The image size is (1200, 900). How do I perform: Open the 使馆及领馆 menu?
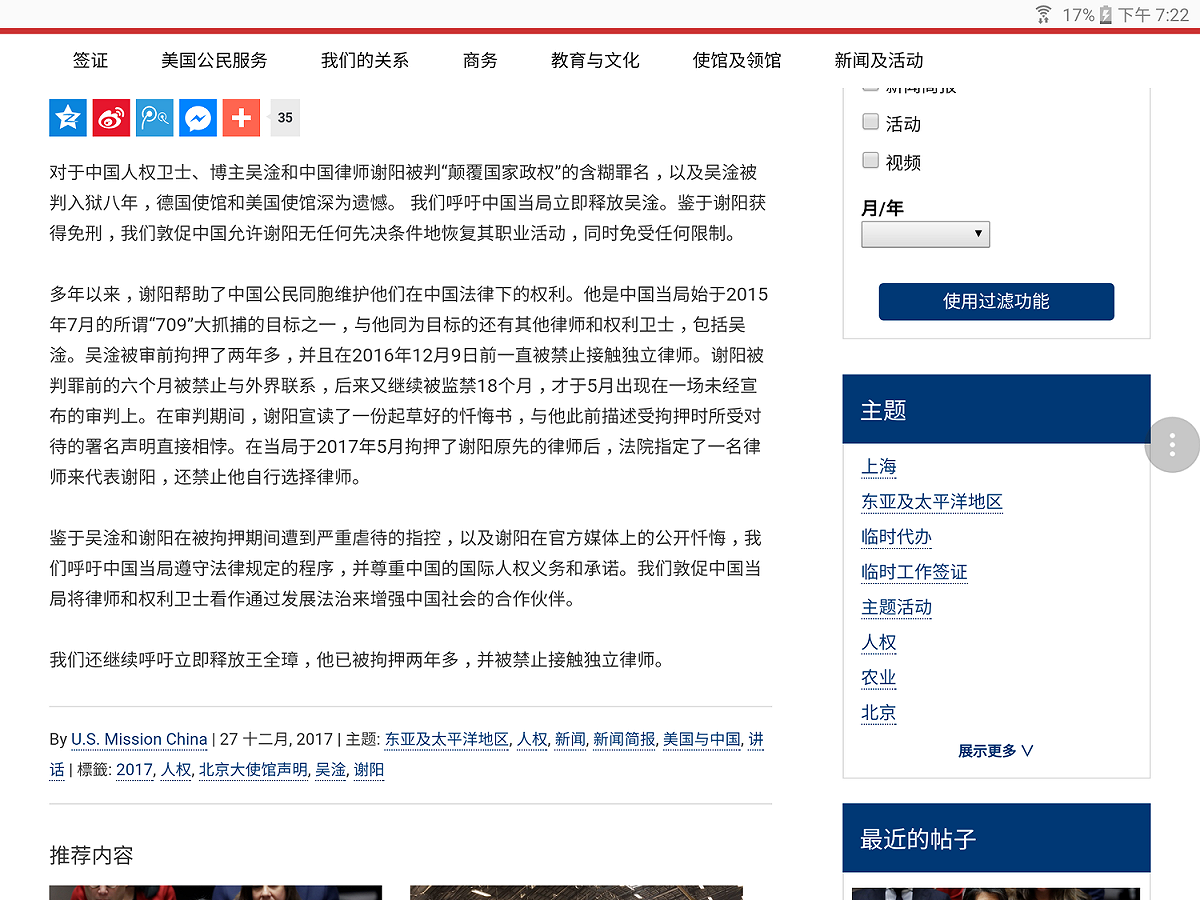tap(737, 60)
